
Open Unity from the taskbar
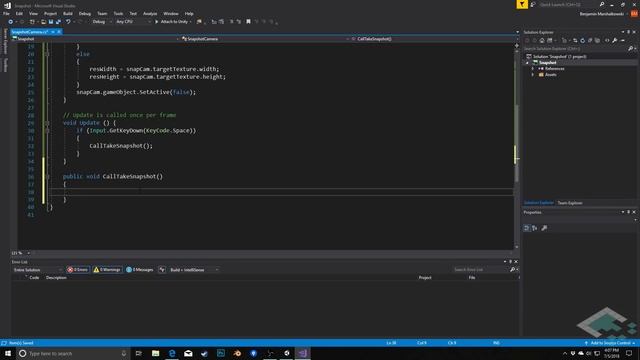(x=287, y=353)
